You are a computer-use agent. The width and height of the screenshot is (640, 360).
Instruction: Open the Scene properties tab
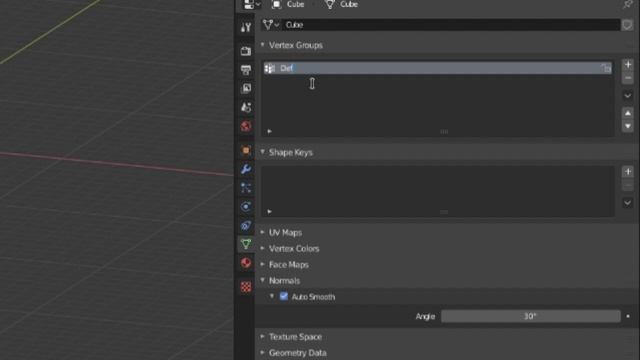point(246,107)
